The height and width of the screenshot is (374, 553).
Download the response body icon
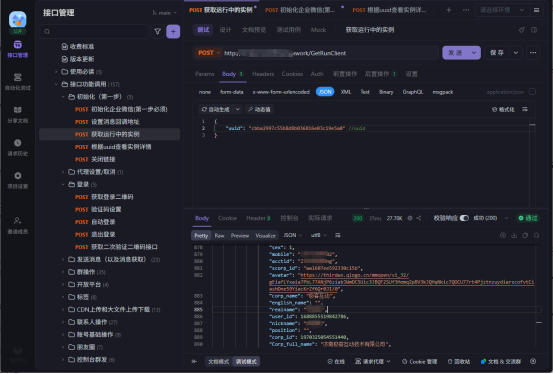pyautogui.click(x=514, y=235)
